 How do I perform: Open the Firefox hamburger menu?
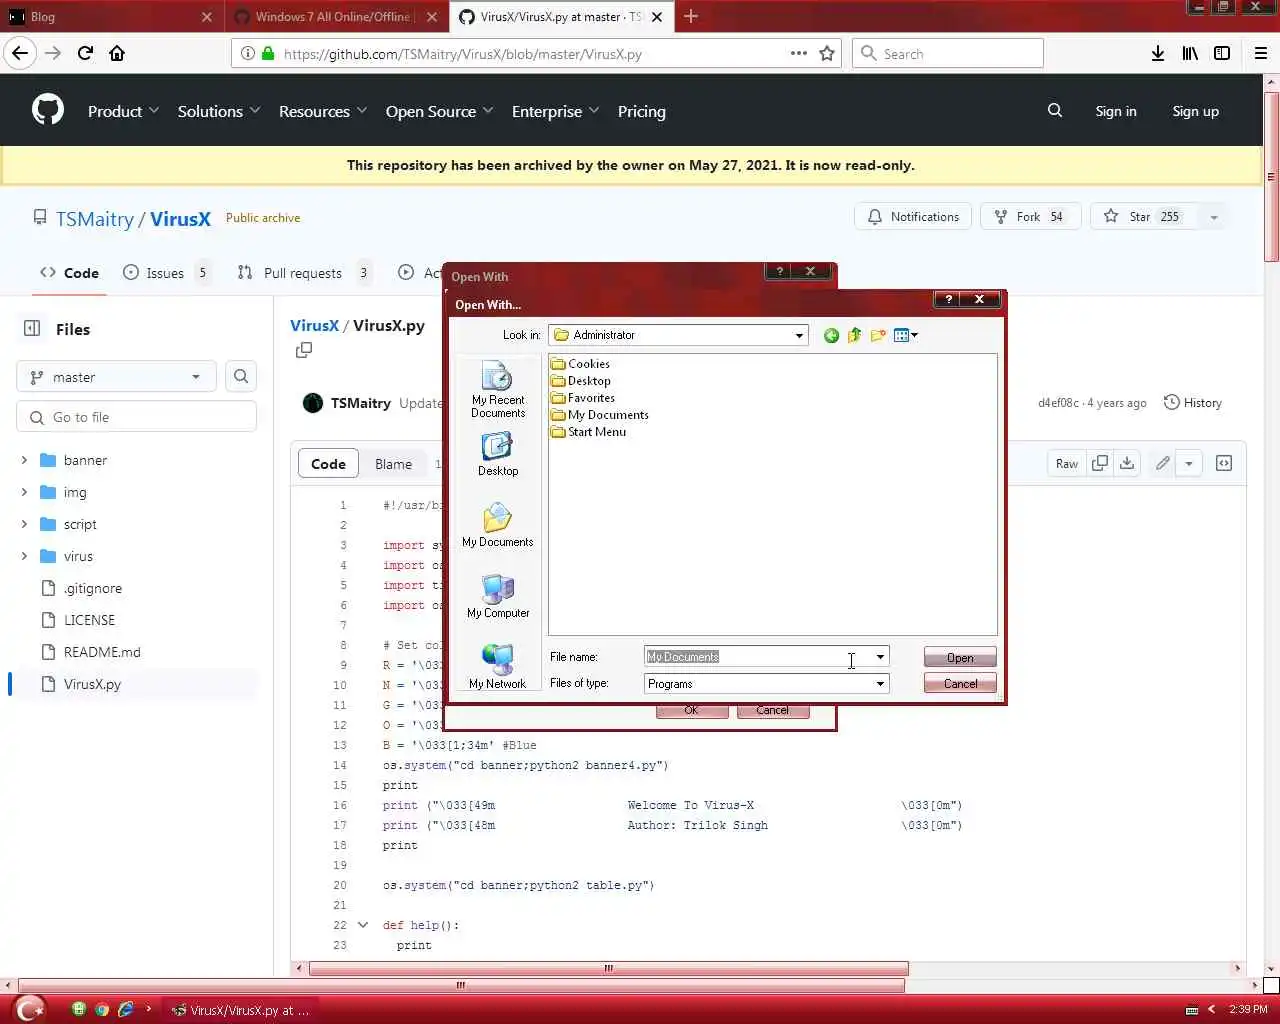pyautogui.click(x=1261, y=53)
